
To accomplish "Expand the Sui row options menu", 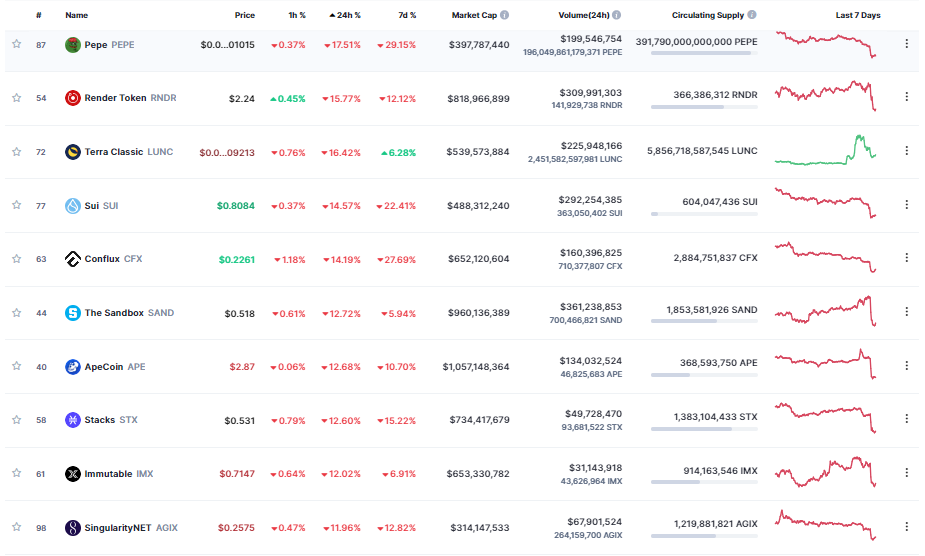I will pyautogui.click(x=907, y=204).
